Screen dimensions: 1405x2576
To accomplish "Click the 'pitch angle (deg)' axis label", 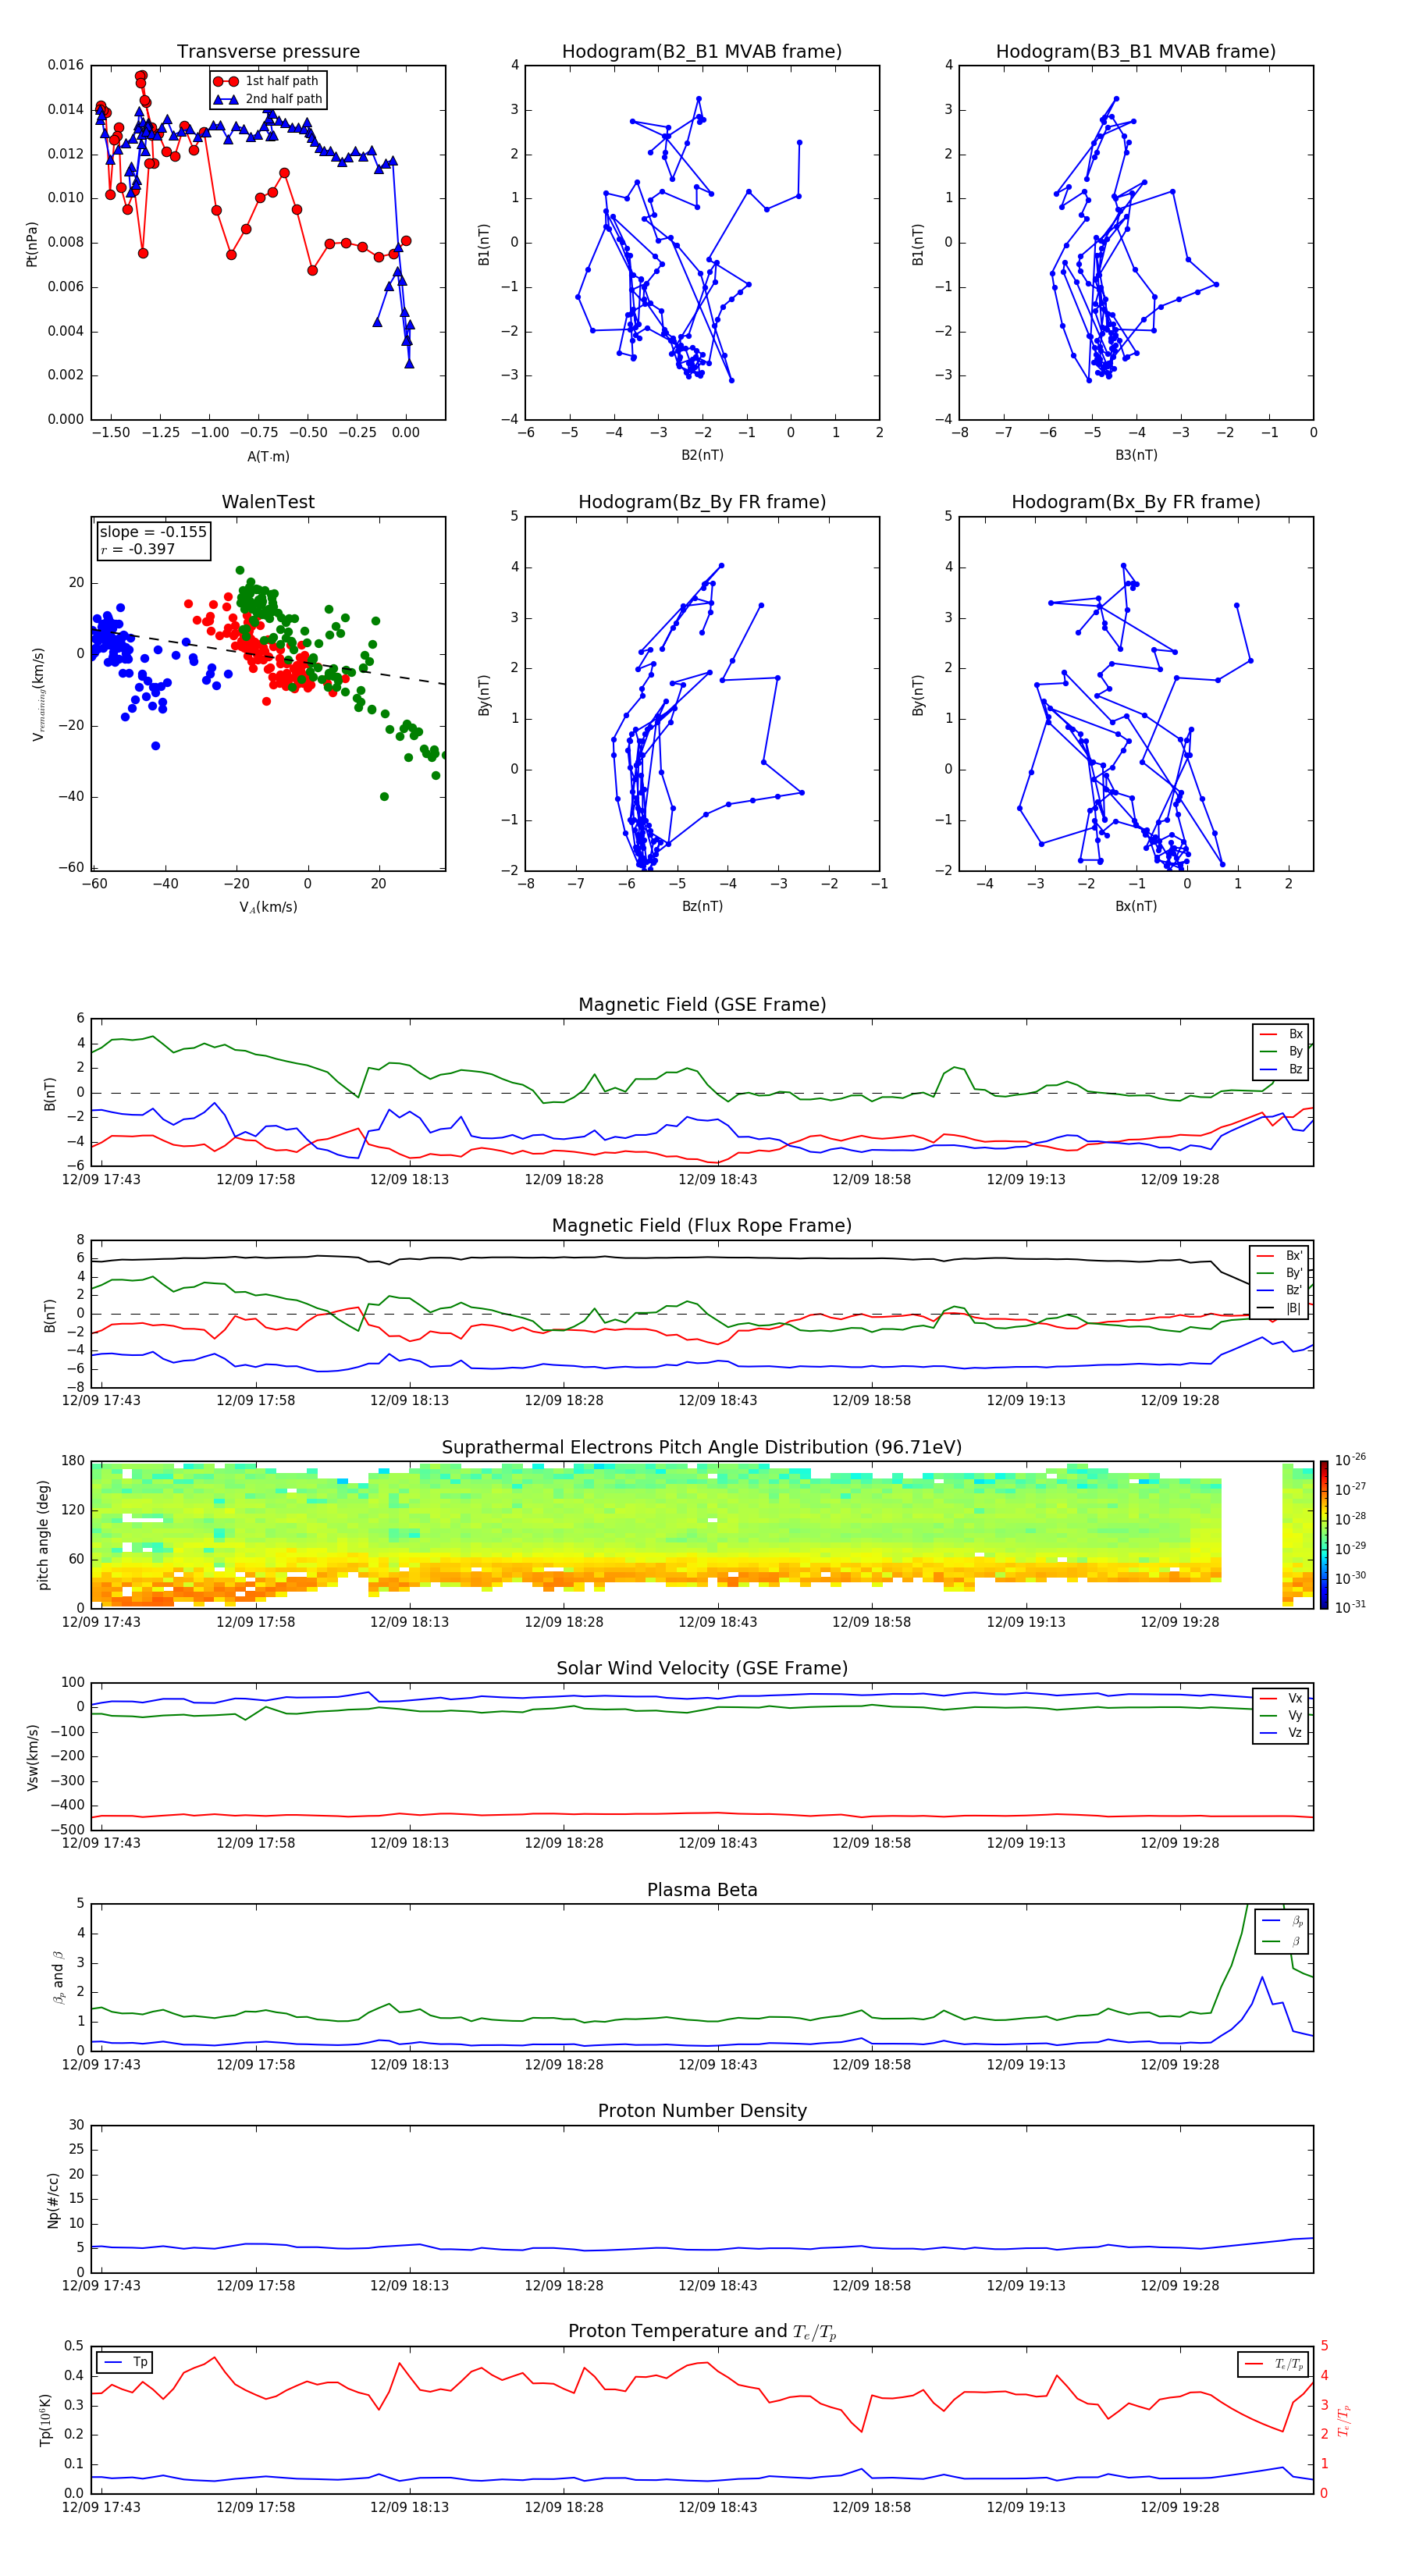I will point(43,1536).
